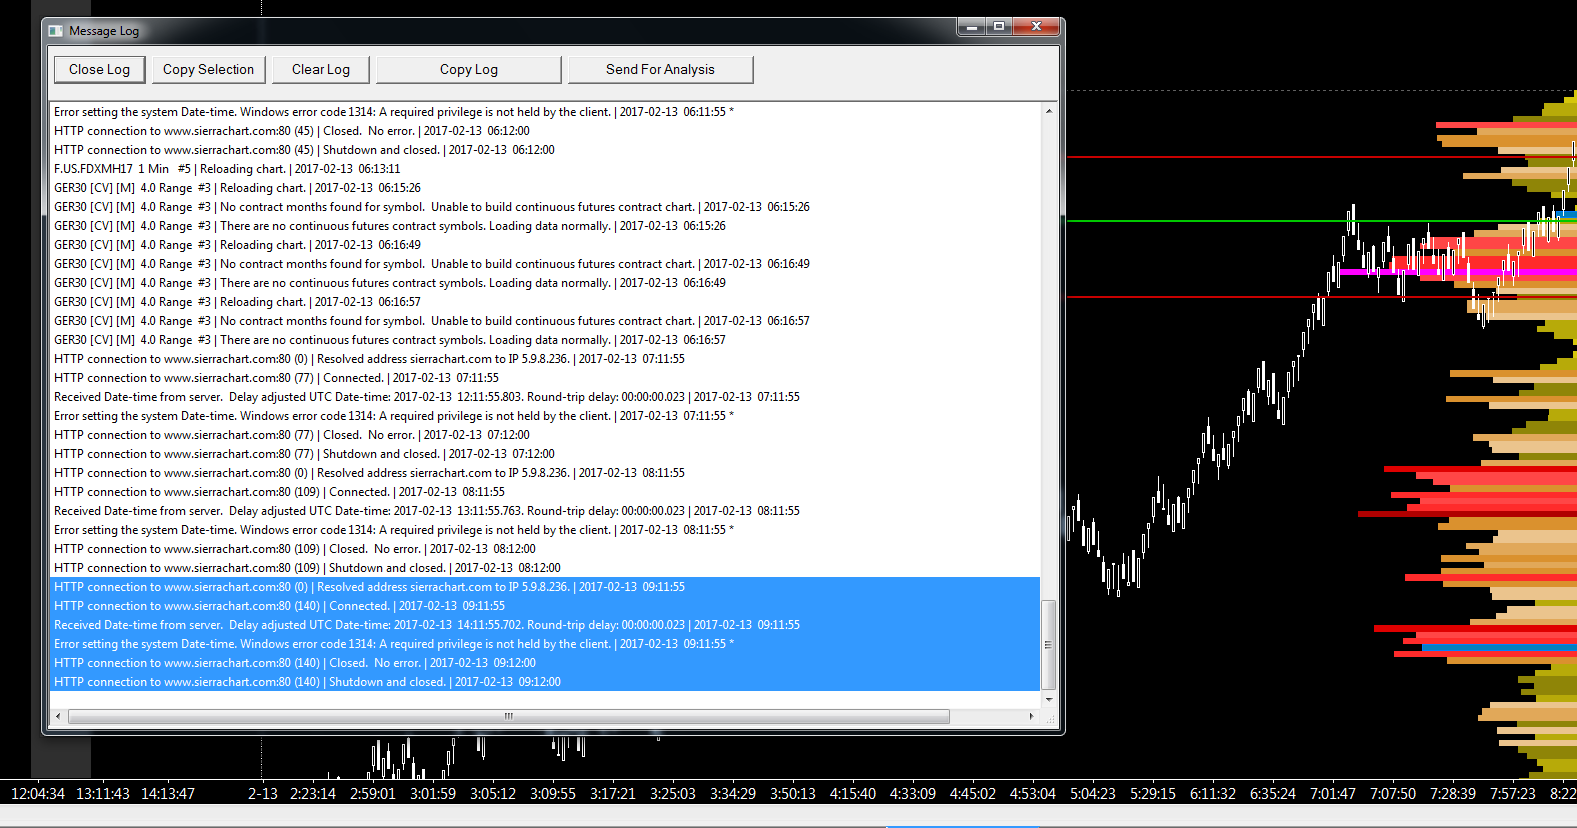Maximize the Message Log window

(x=998, y=27)
